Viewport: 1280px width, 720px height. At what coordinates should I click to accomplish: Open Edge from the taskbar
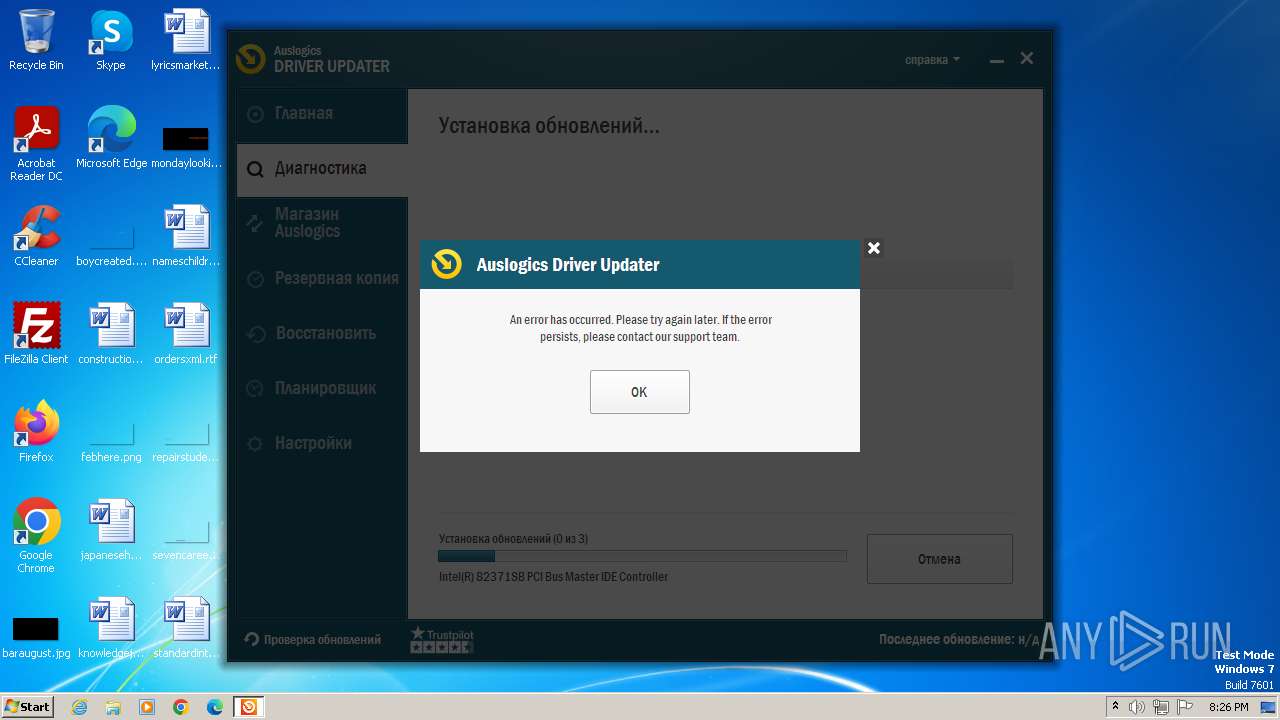[x=215, y=707]
